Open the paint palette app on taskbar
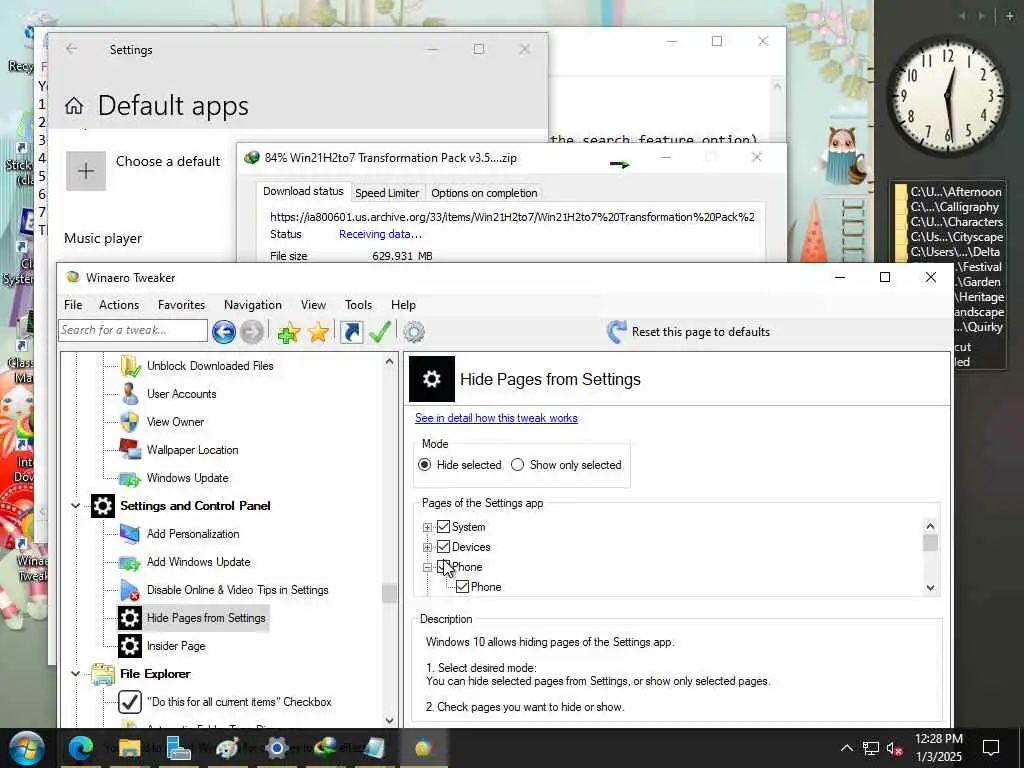This screenshot has height=768, width=1024. pos(227,748)
